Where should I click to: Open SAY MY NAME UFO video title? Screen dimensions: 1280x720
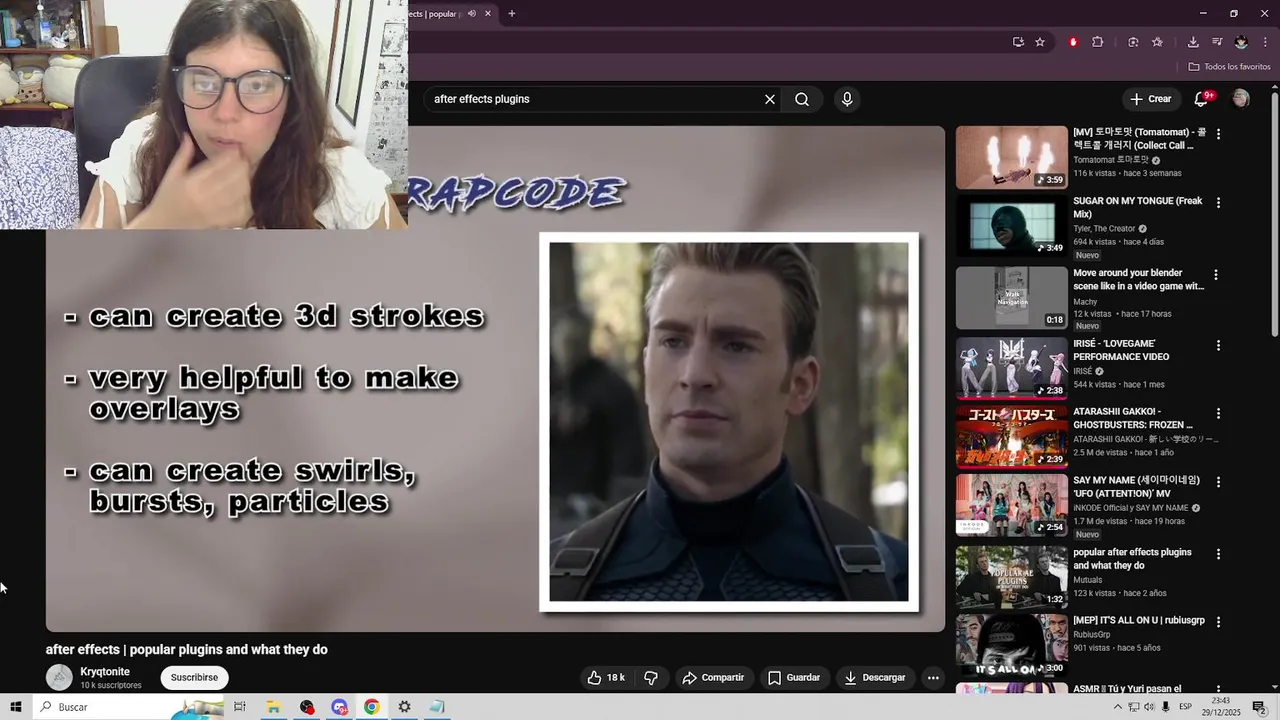(1136, 486)
